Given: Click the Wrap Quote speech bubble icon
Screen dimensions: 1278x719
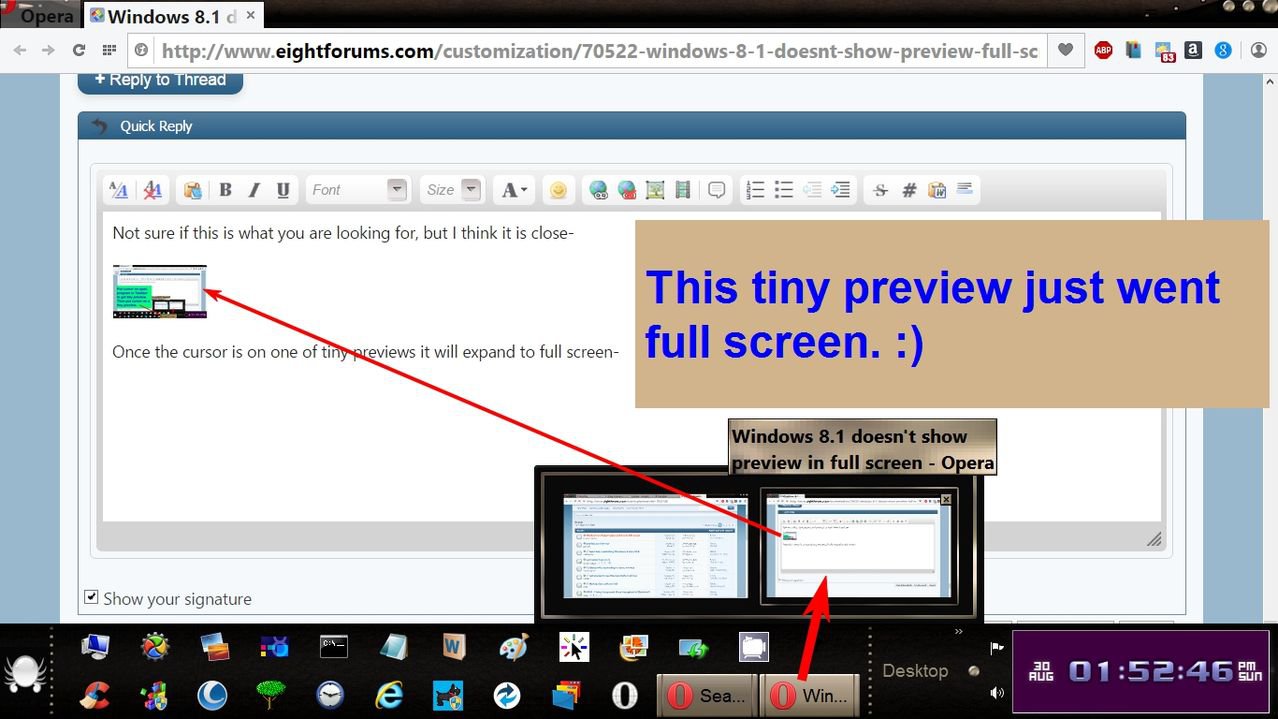Looking at the screenshot, I should (716, 190).
